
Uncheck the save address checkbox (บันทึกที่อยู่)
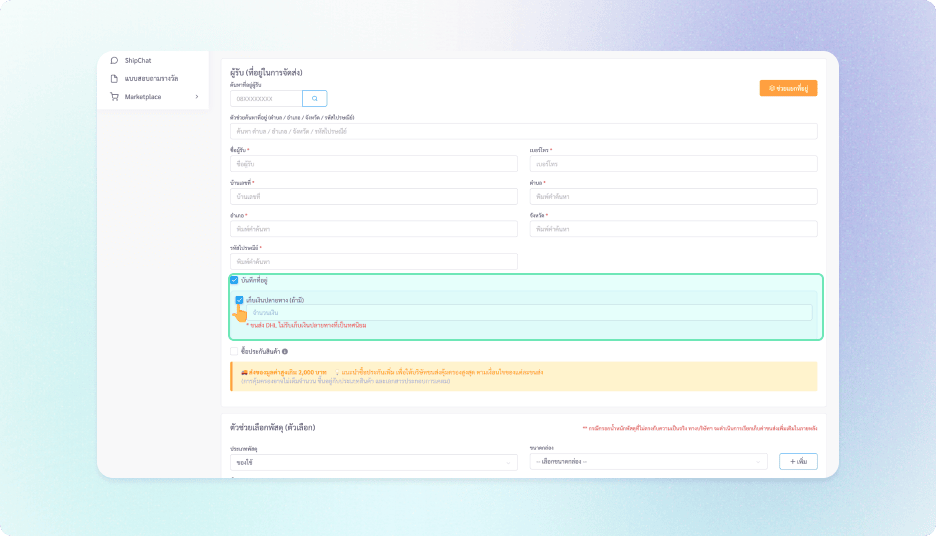coord(234,280)
